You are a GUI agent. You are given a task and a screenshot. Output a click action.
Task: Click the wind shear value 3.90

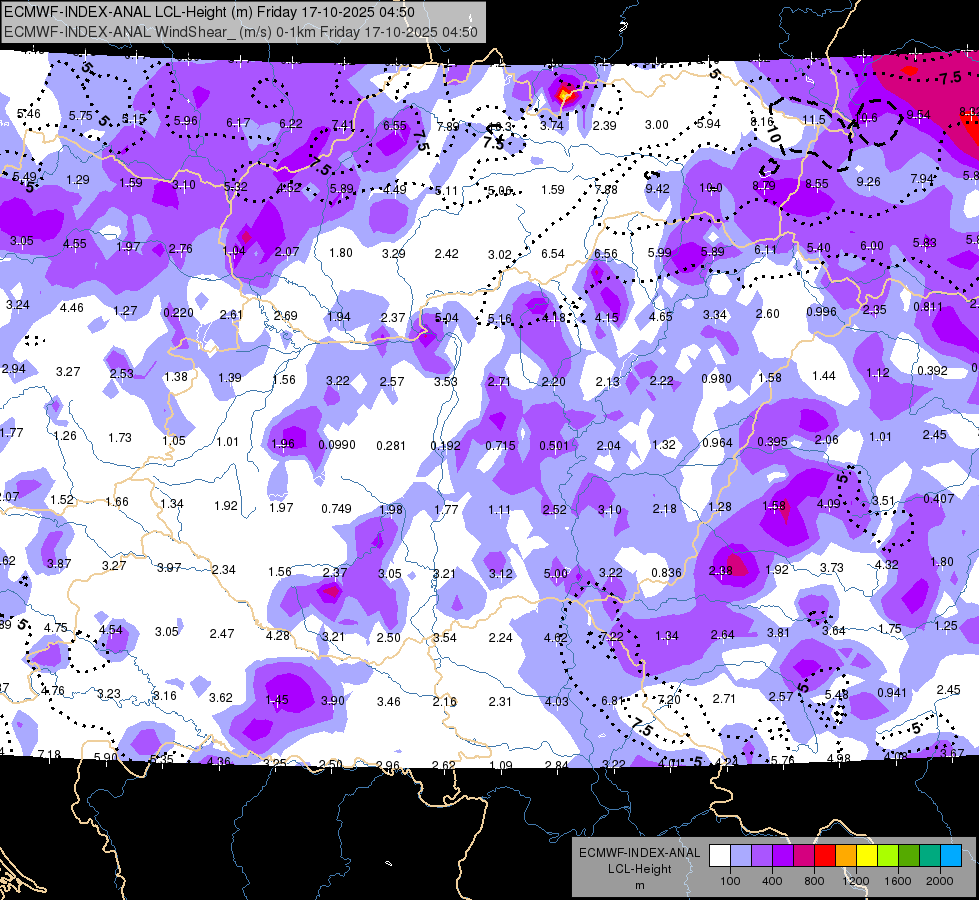[x=332, y=701]
